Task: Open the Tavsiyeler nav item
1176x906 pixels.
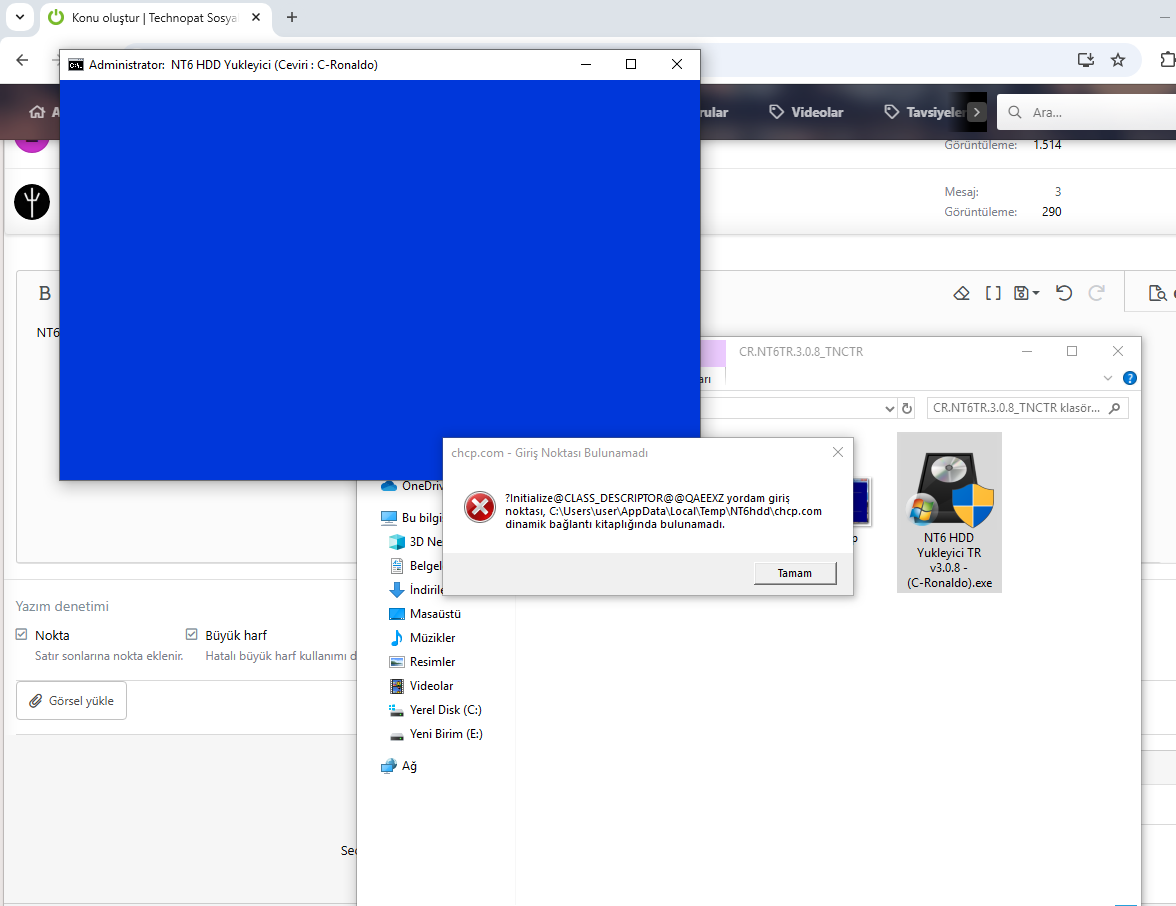Action: tap(924, 112)
